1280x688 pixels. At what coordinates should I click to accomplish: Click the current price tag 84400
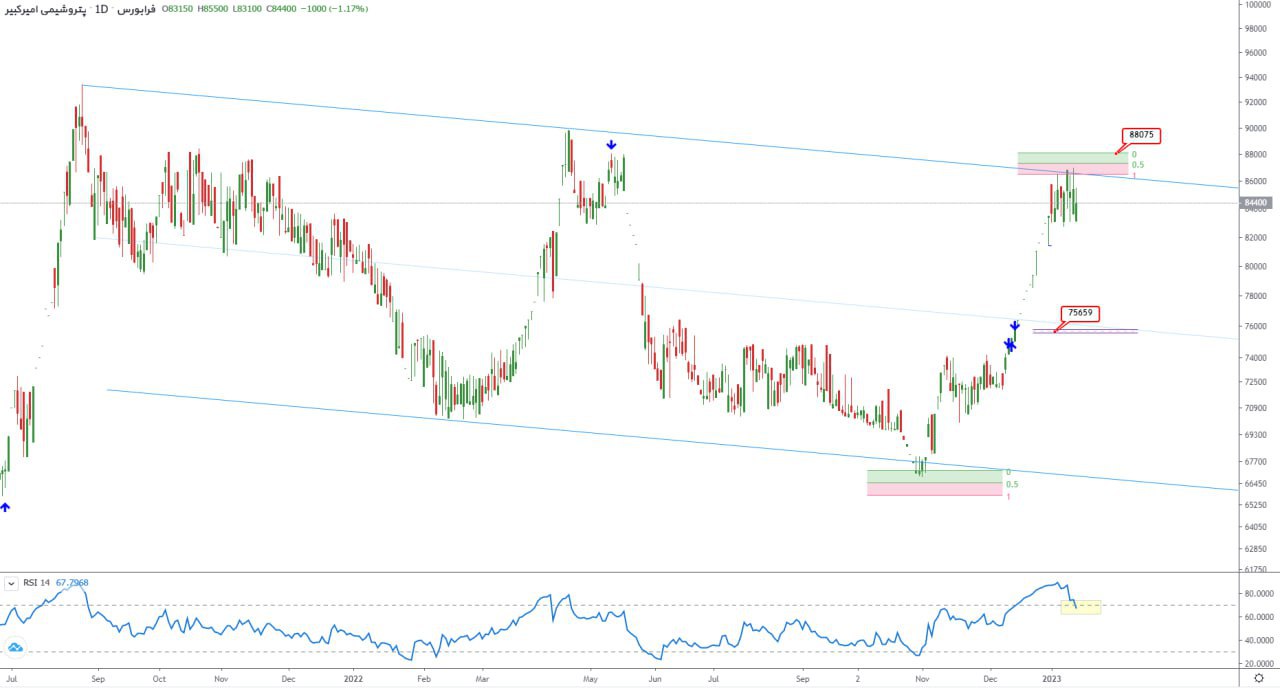coord(1255,203)
